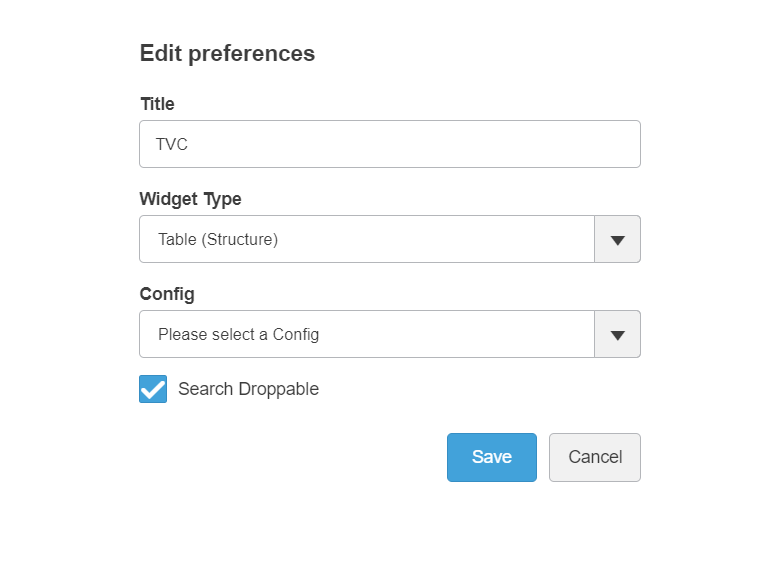
Task: Click the Widget Type label
Action: (190, 199)
